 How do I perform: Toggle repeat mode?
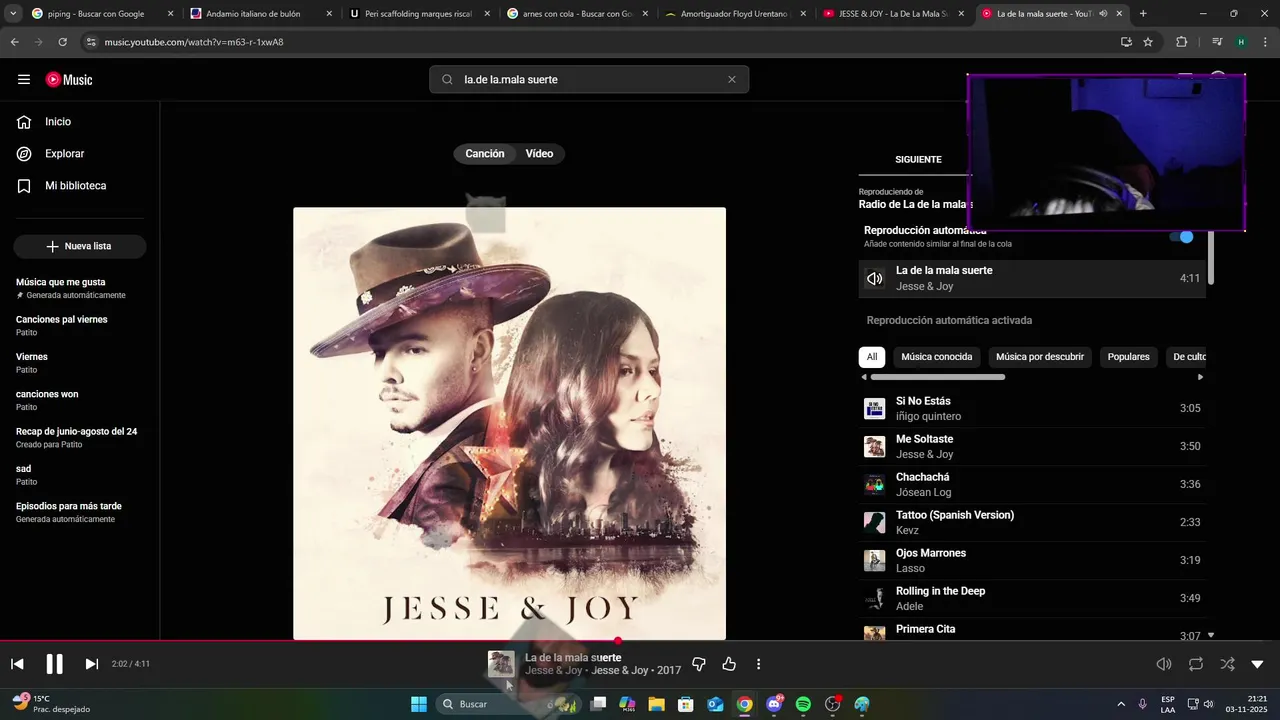click(x=1195, y=664)
